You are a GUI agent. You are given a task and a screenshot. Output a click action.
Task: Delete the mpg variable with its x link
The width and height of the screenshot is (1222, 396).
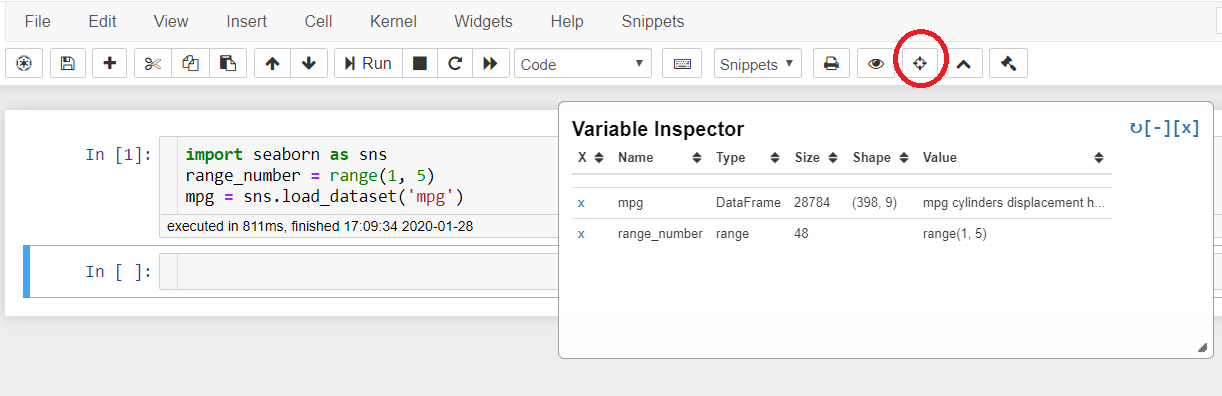pos(581,203)
